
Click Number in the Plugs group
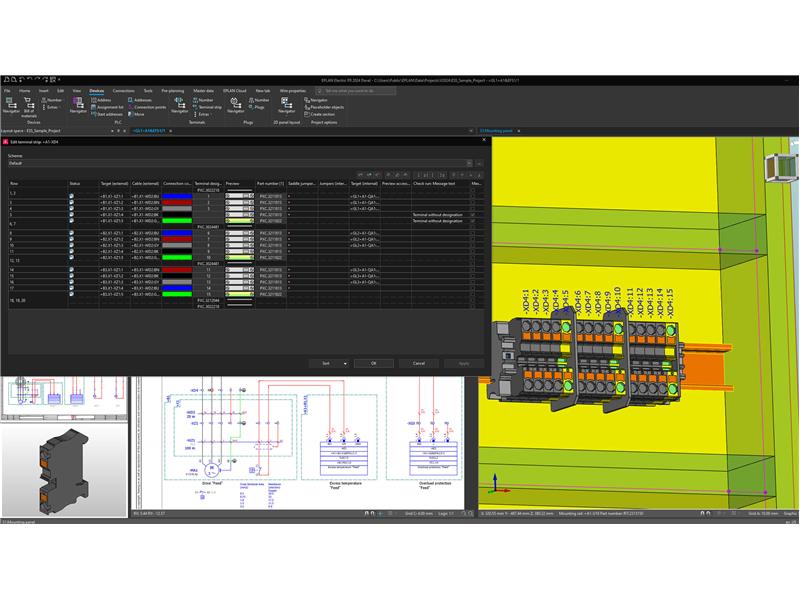(259, 100)
